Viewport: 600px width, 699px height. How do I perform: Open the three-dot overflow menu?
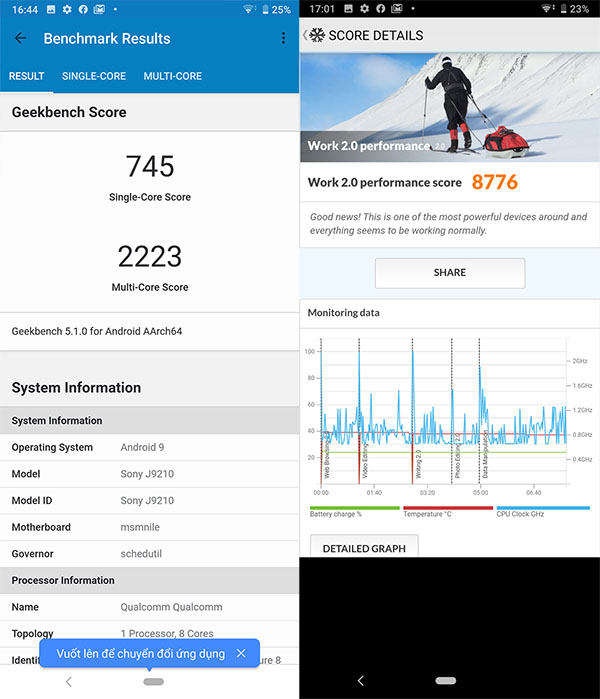coord(283,38)
